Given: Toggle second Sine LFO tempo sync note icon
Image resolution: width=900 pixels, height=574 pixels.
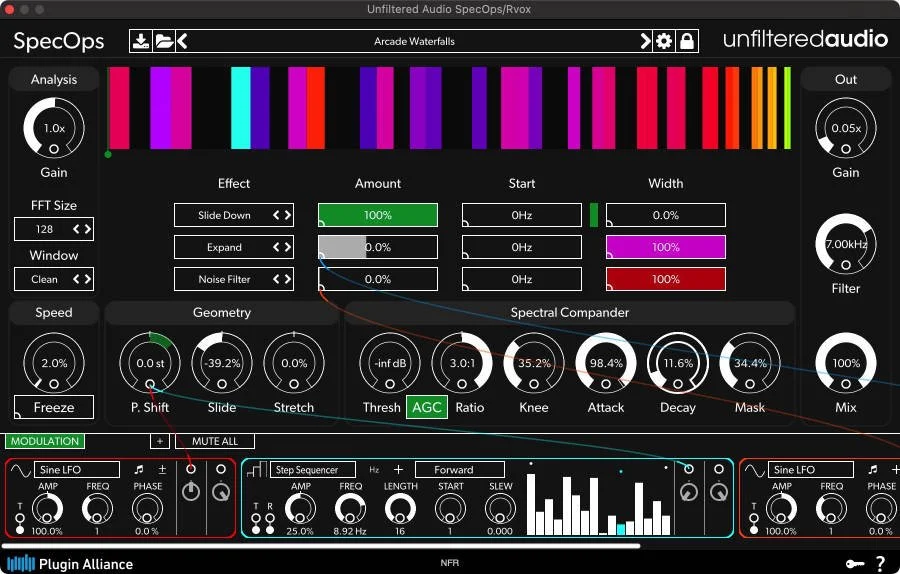Looking at the screenshot, I should 873,470.
